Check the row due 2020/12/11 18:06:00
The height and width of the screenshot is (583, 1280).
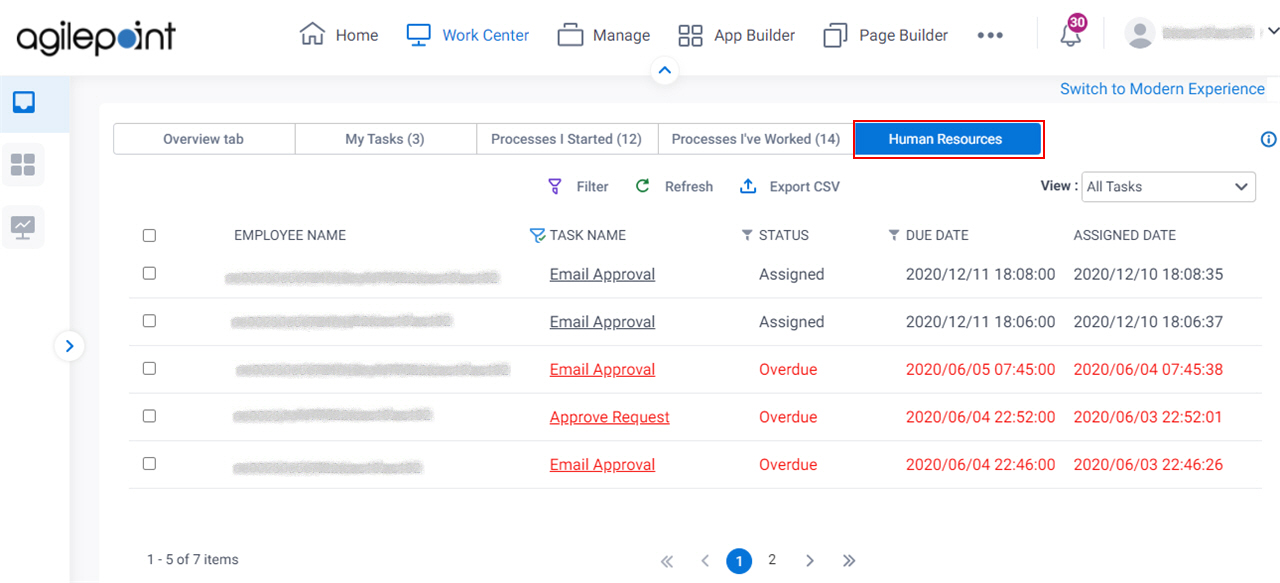pyautogui.click(x=149, y=321)
